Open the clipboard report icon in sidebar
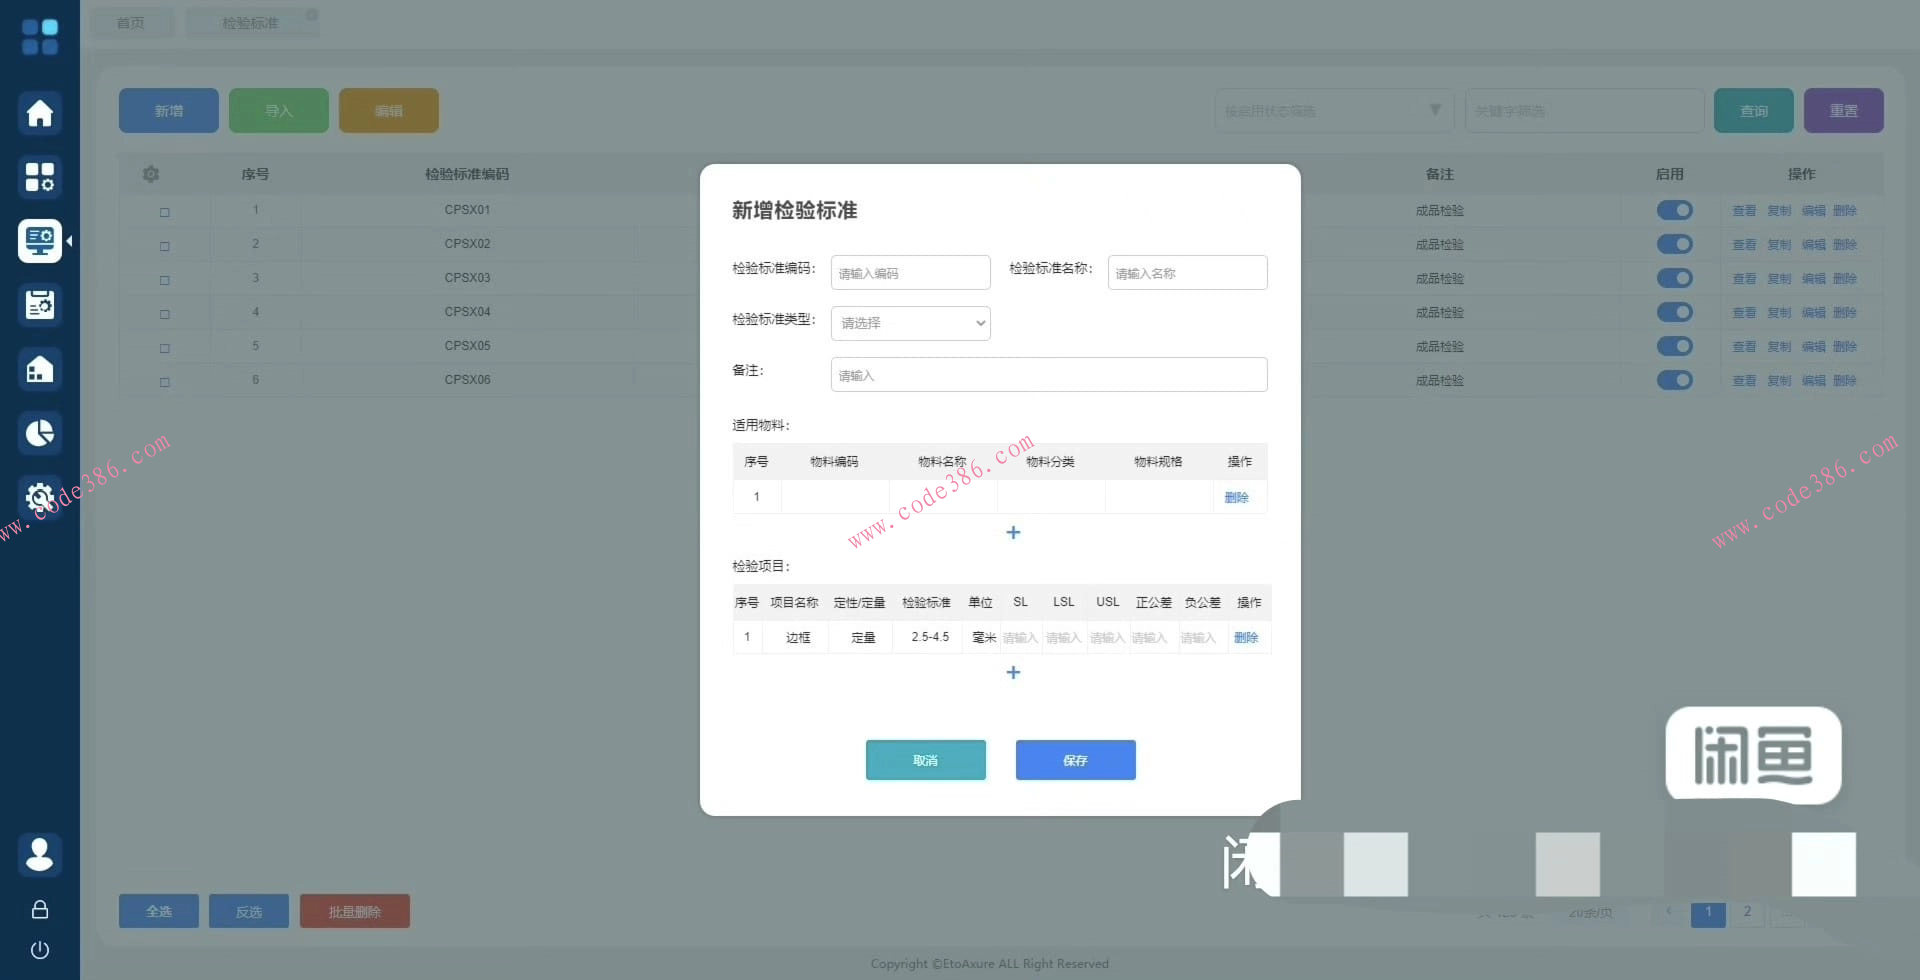This screenshot has width=1920, height=980. 40,304
